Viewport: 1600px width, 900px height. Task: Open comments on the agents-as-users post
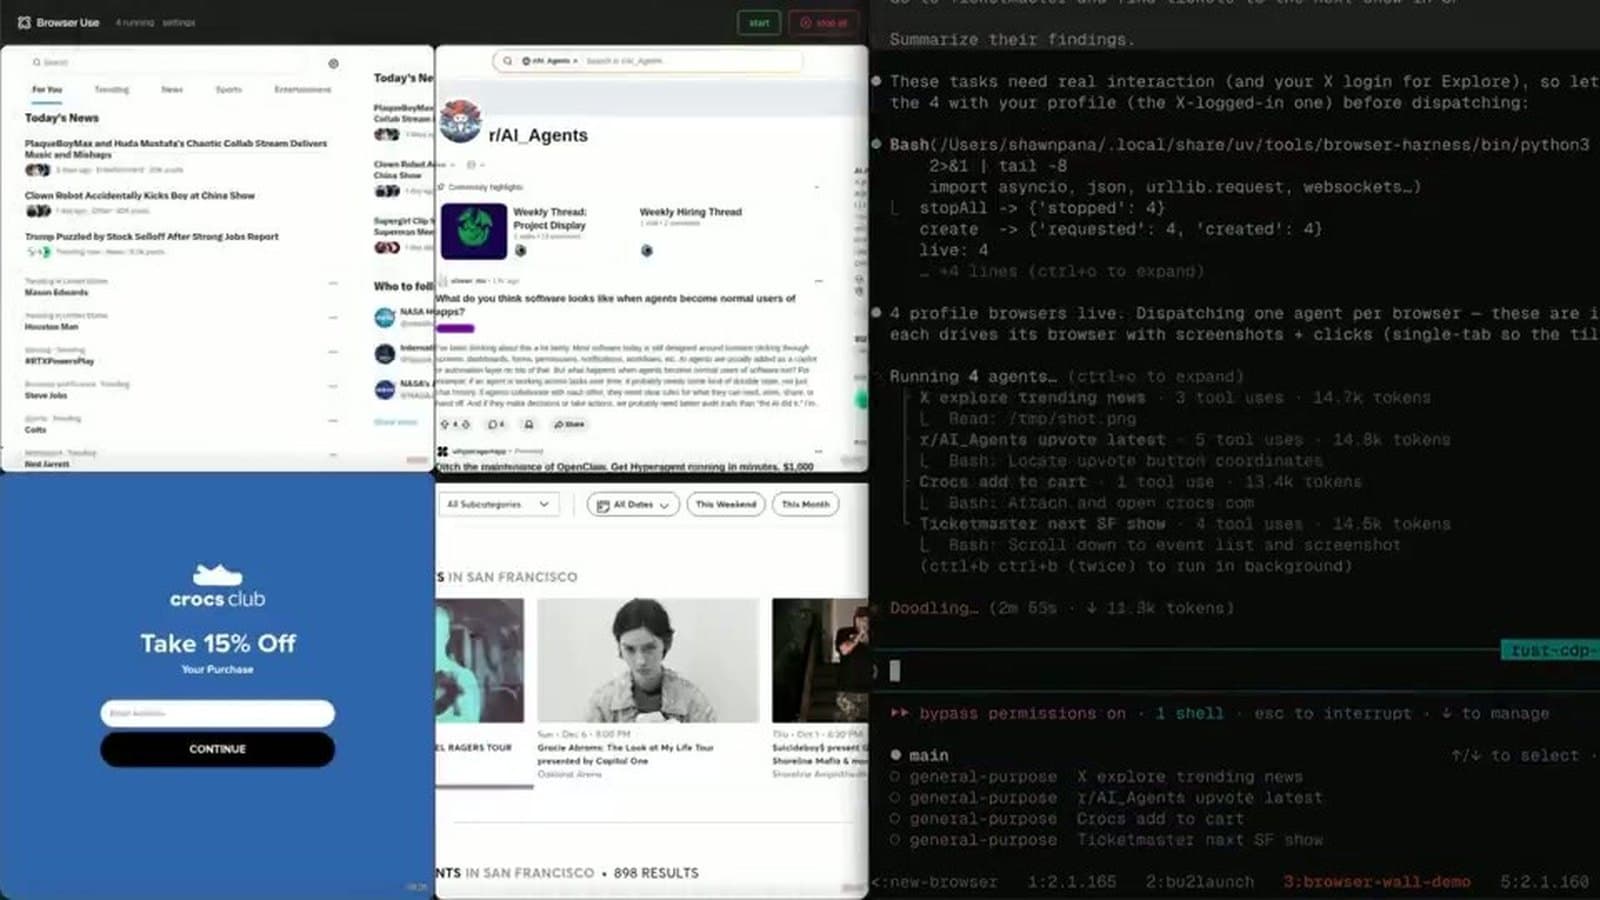click(496, 424)
